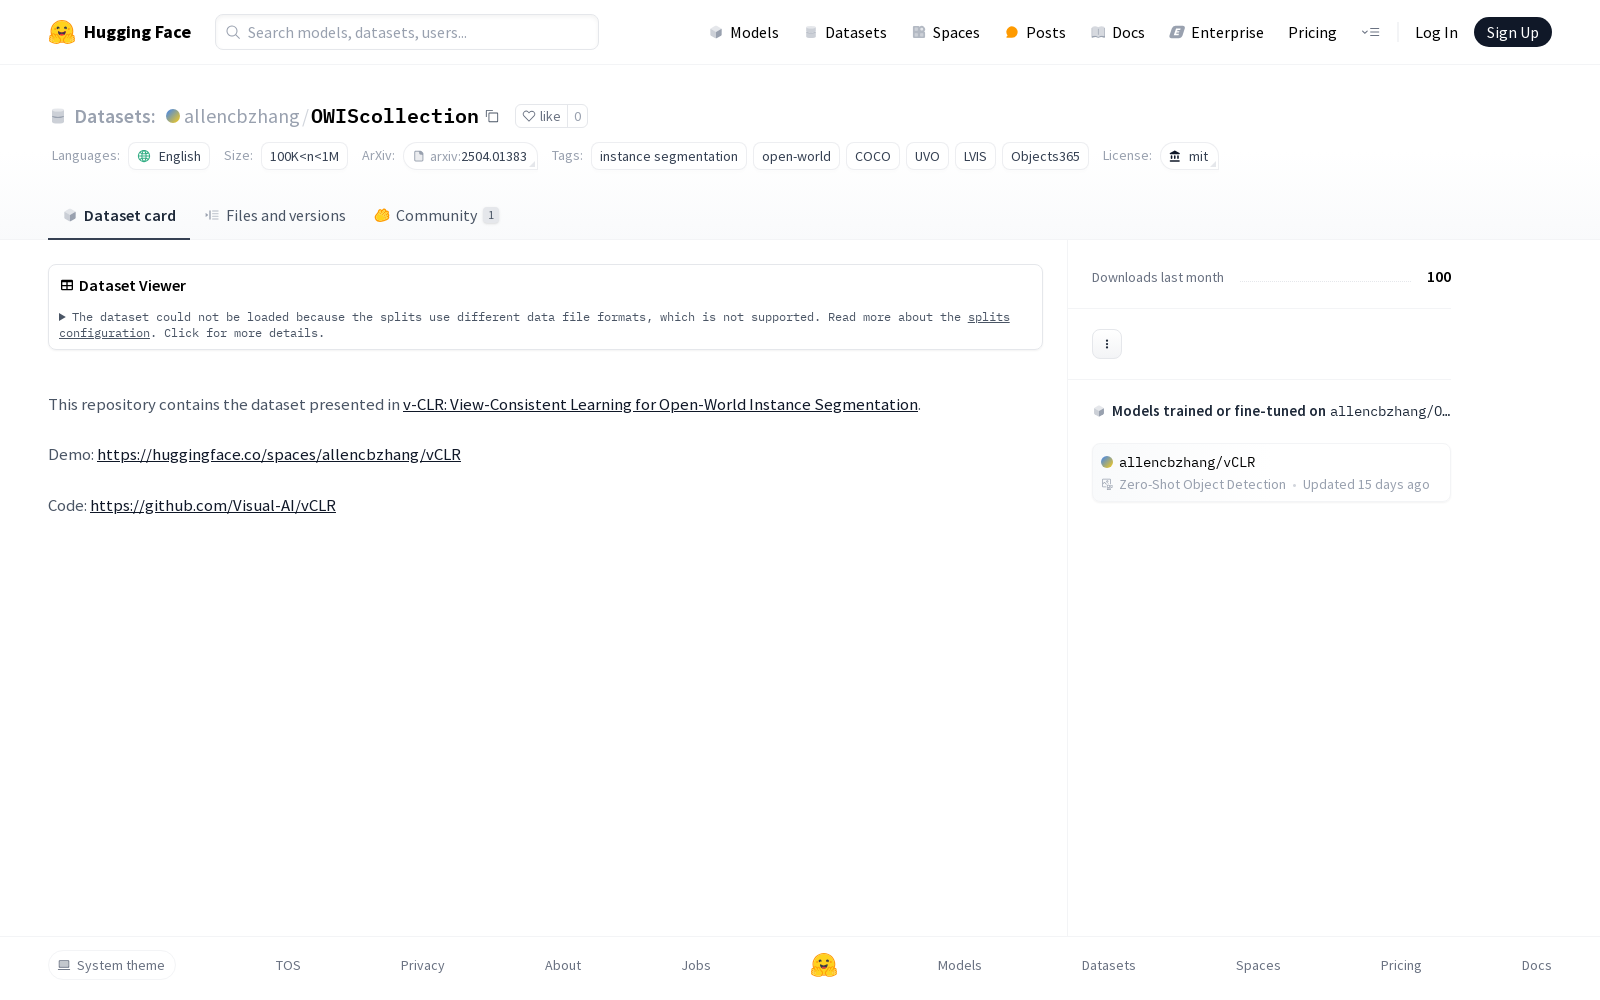Click the 100K<n<1M size tag

(x=304, y=156)
